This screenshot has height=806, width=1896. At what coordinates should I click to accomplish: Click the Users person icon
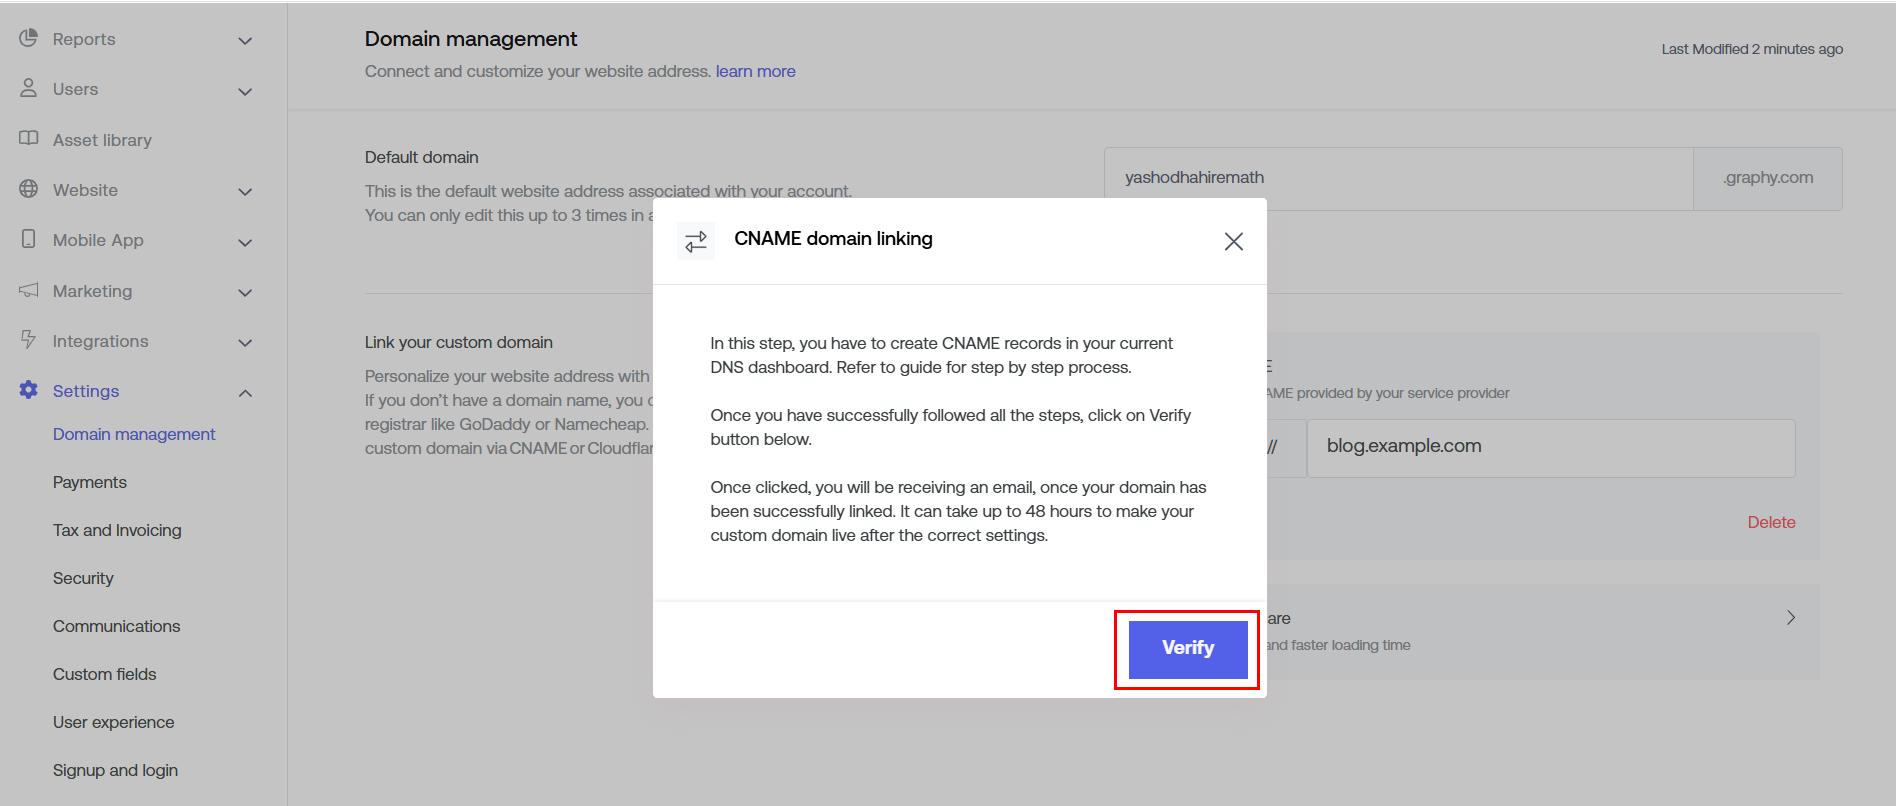[28, 88]
